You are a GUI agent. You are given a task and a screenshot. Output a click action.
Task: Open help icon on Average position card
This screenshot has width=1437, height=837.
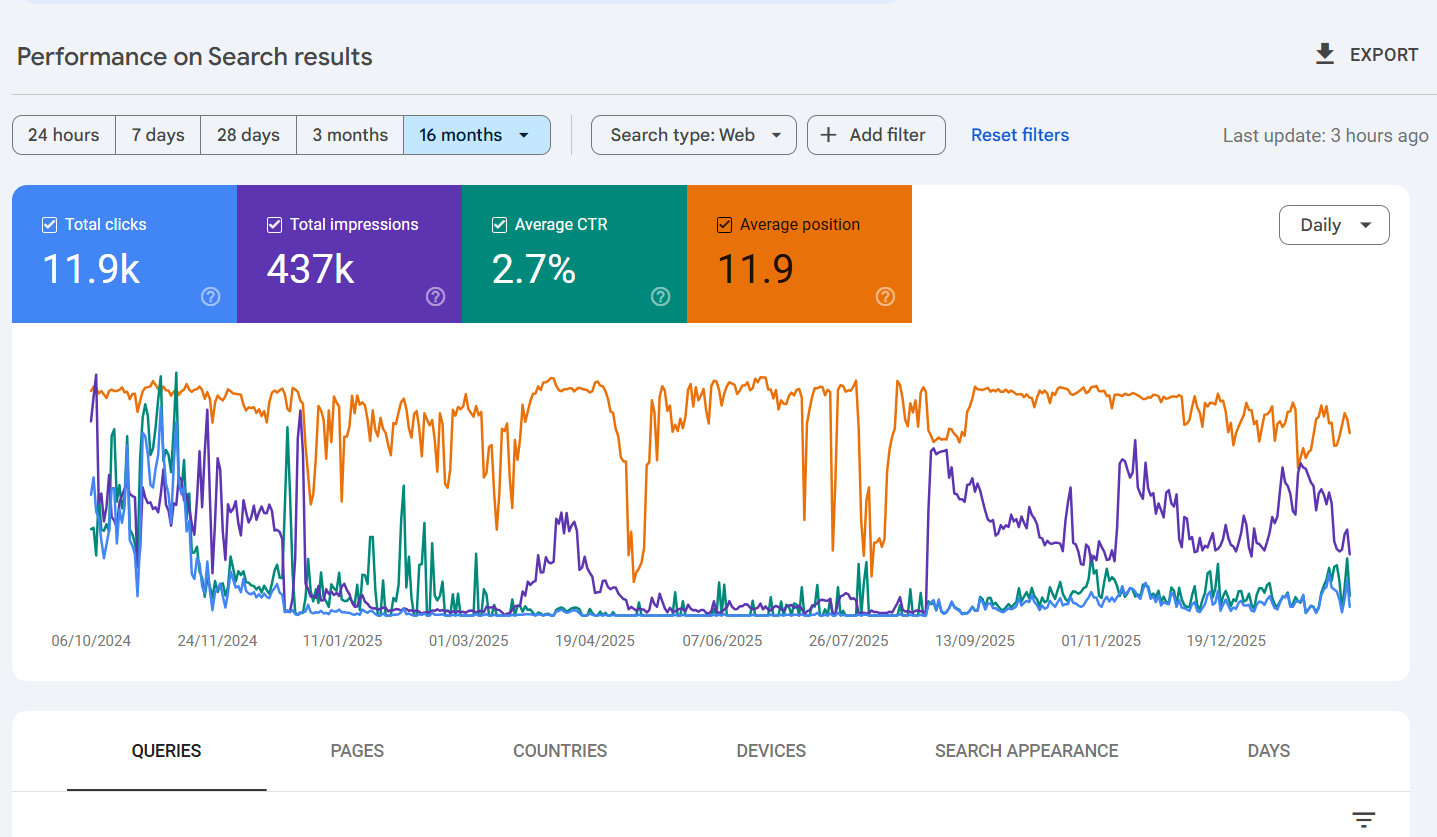pos(885,296)
